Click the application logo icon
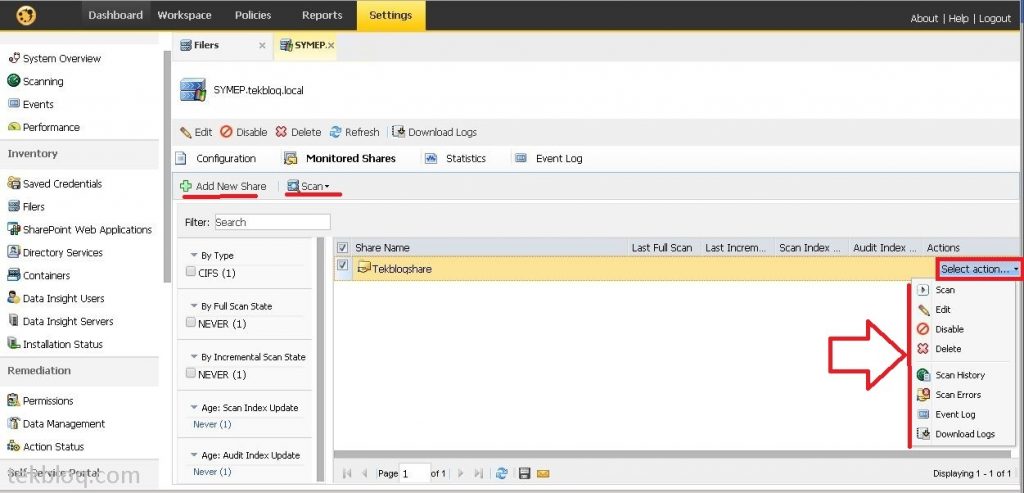1024x493 pixels. click(x=26, y=15)
